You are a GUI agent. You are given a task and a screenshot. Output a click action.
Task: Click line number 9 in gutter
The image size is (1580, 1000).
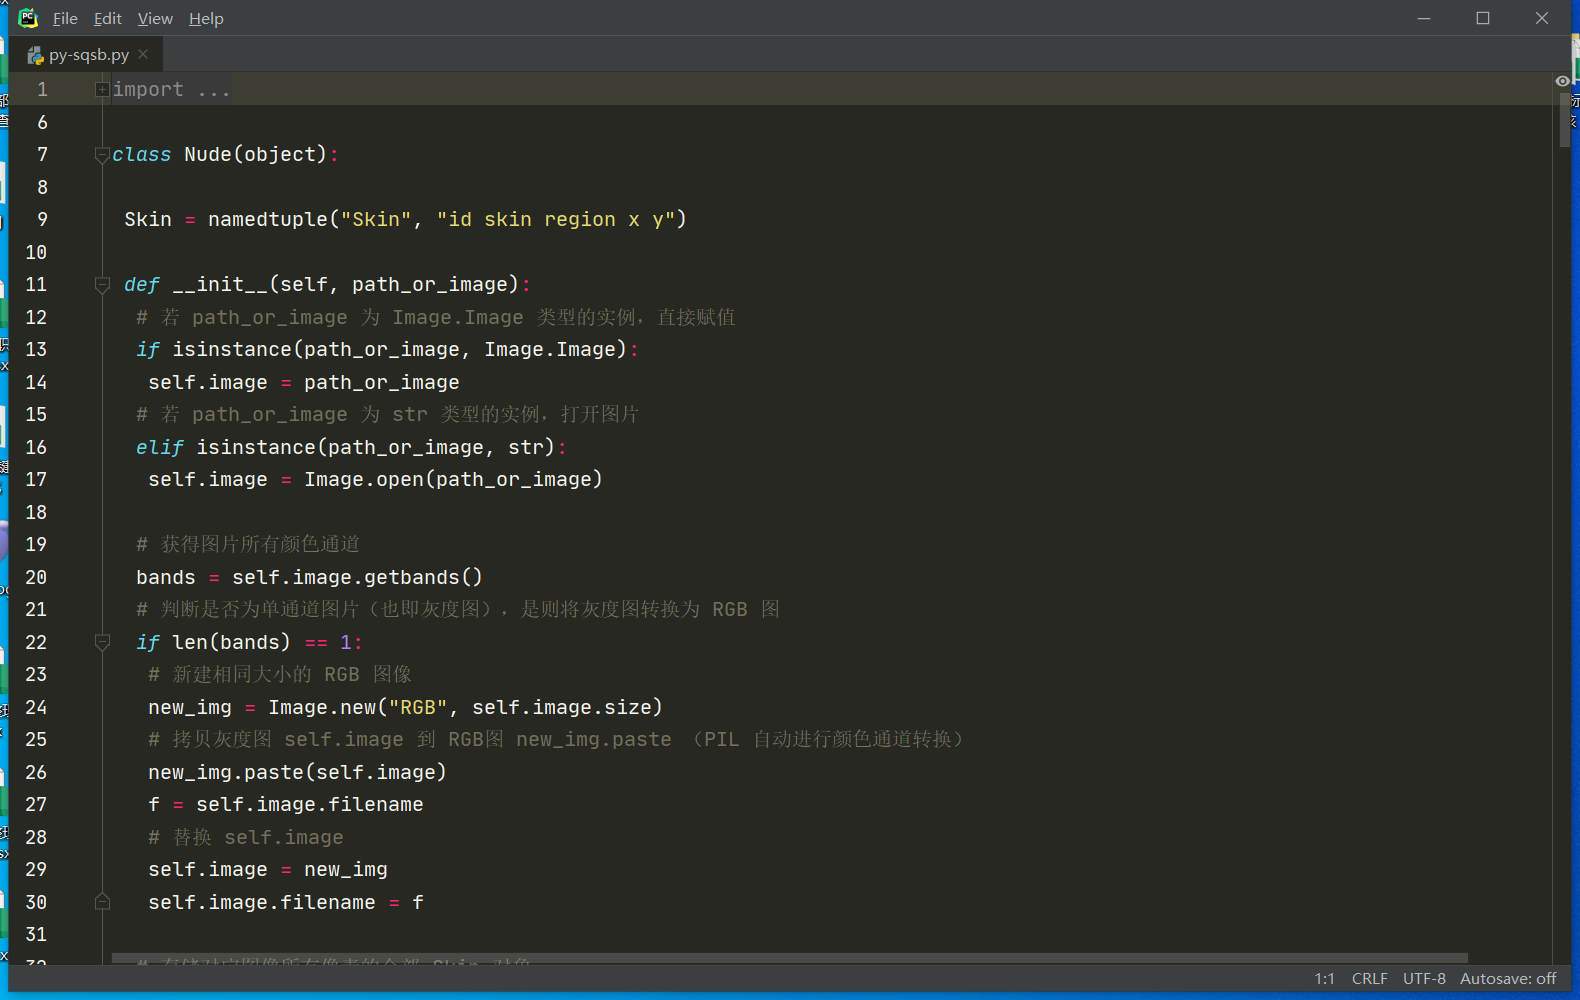tap(42, 220)
